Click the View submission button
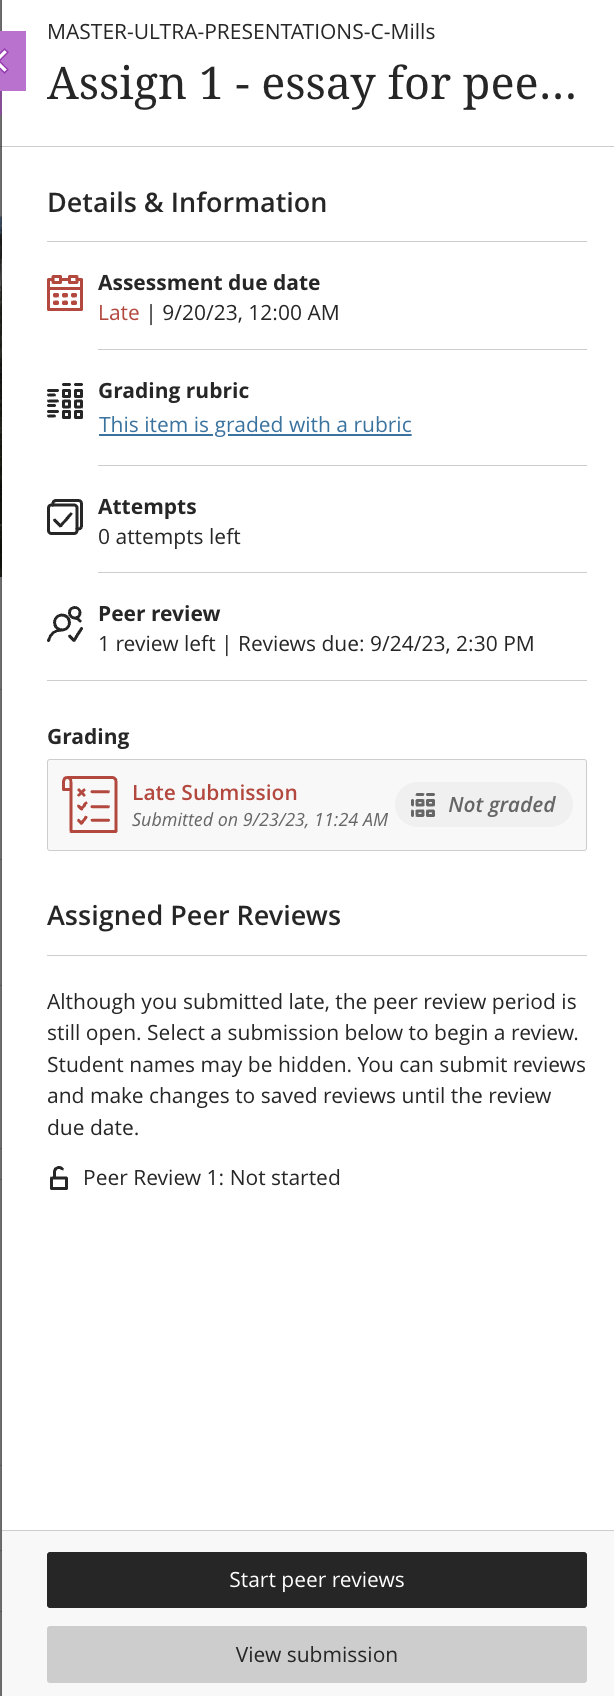614x1696 pixels. tap(316, 1654)
